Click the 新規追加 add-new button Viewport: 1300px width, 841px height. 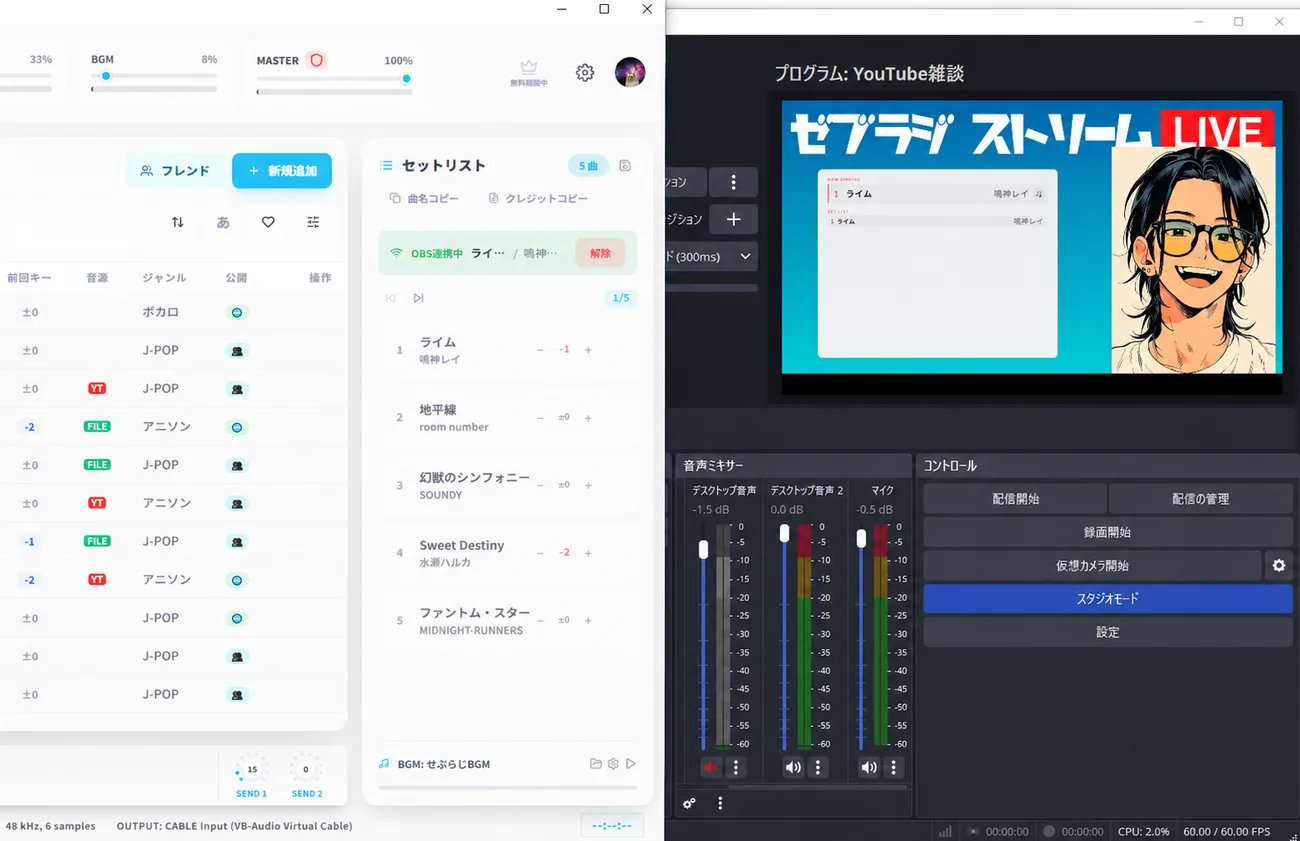tap(282, 171)
